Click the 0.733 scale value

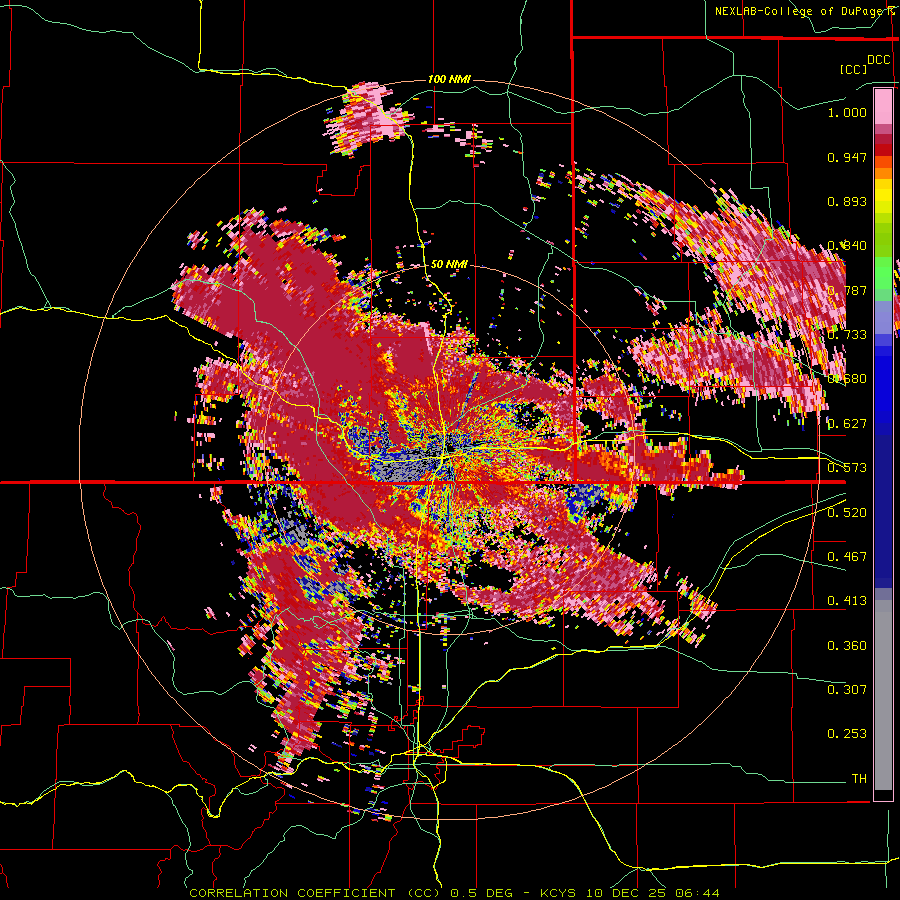[x=847, y=335]
